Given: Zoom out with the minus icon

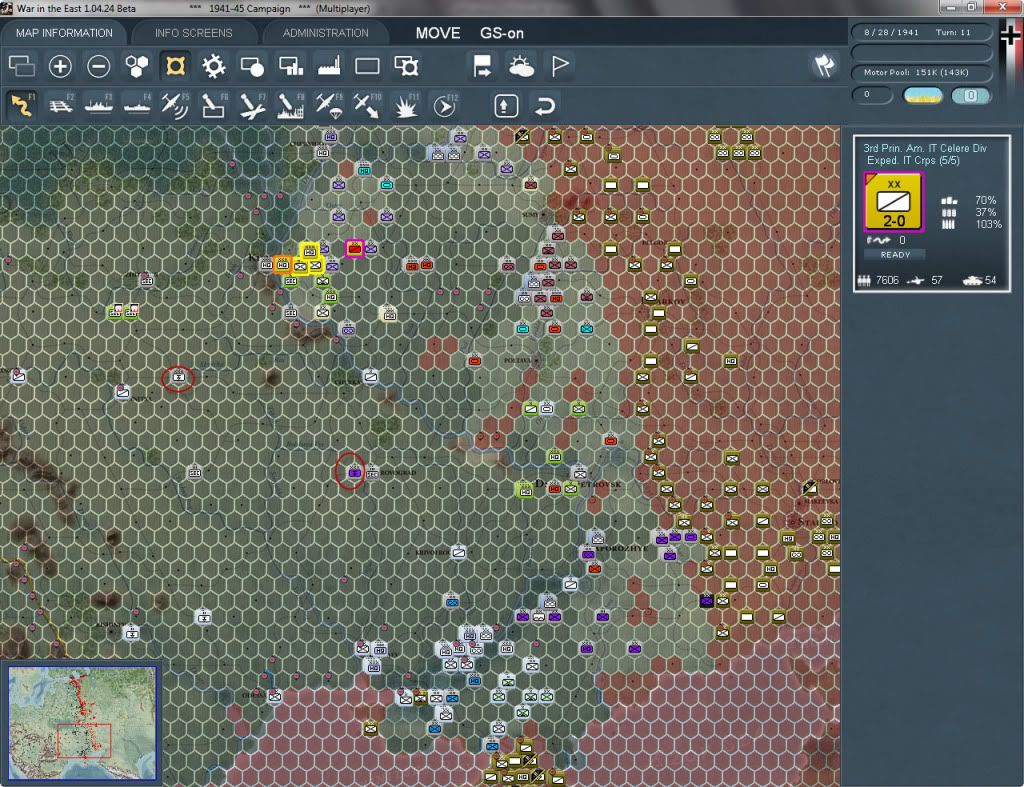Looking at the screenshot, I should tap(99, 66).
